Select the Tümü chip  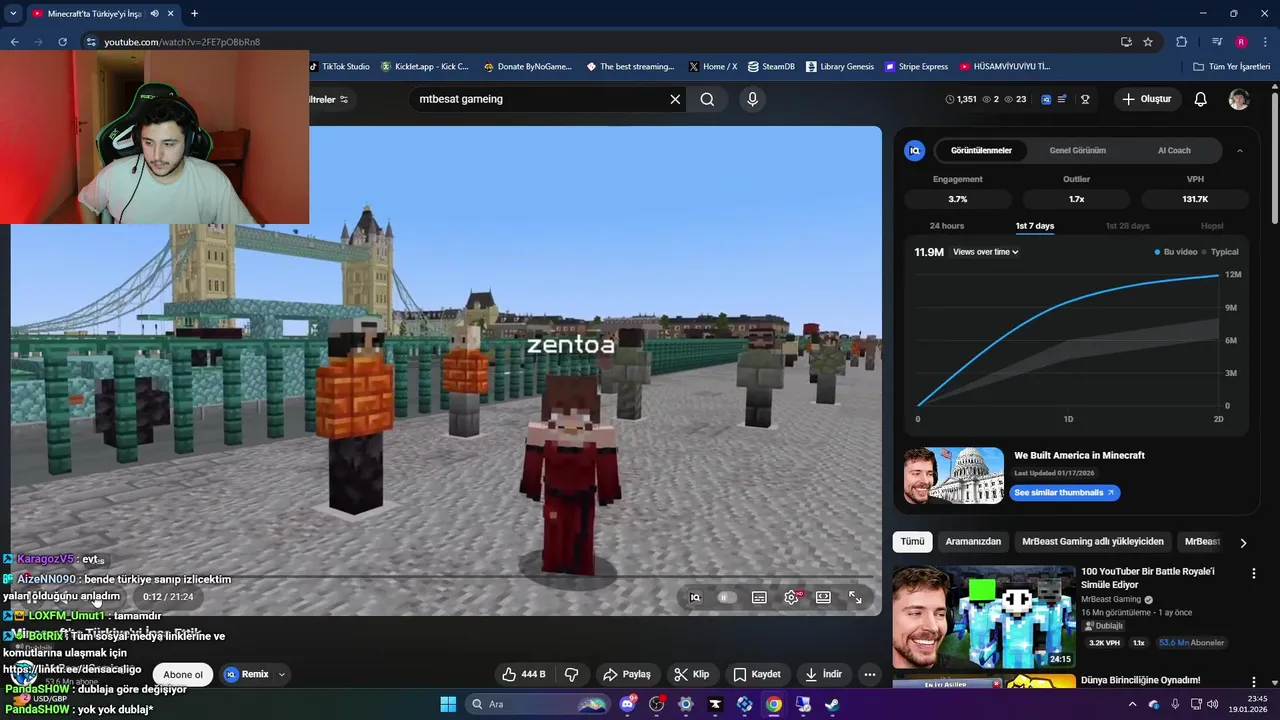[x=912, y=542]
